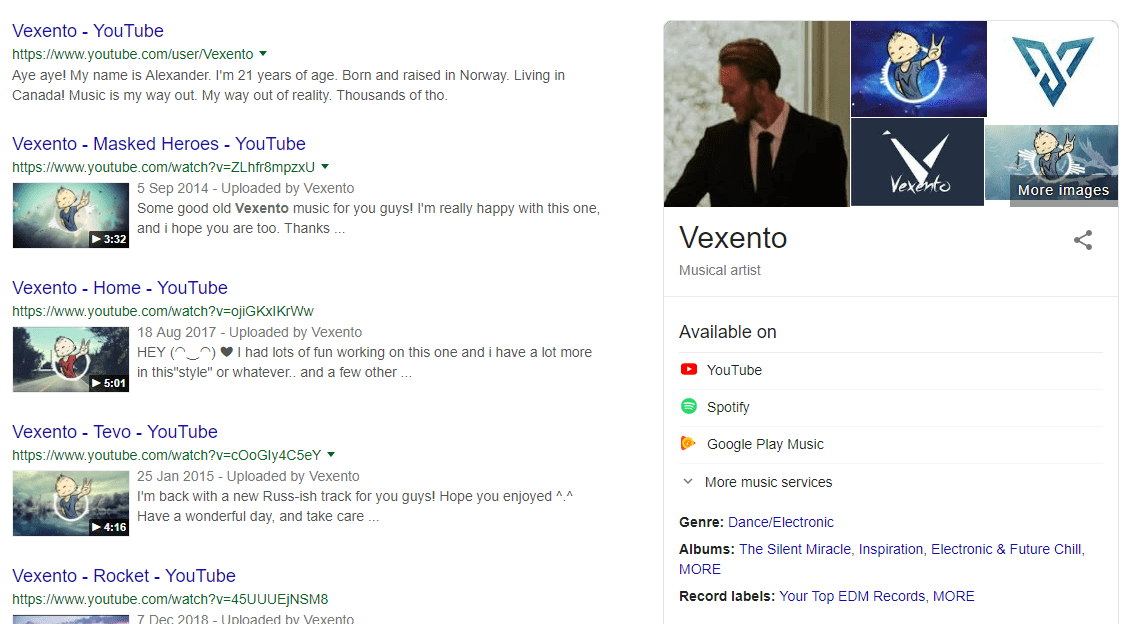Click the Home video watch URL
This screenshot has height=624, width=1134.
[x=163, y=311]
